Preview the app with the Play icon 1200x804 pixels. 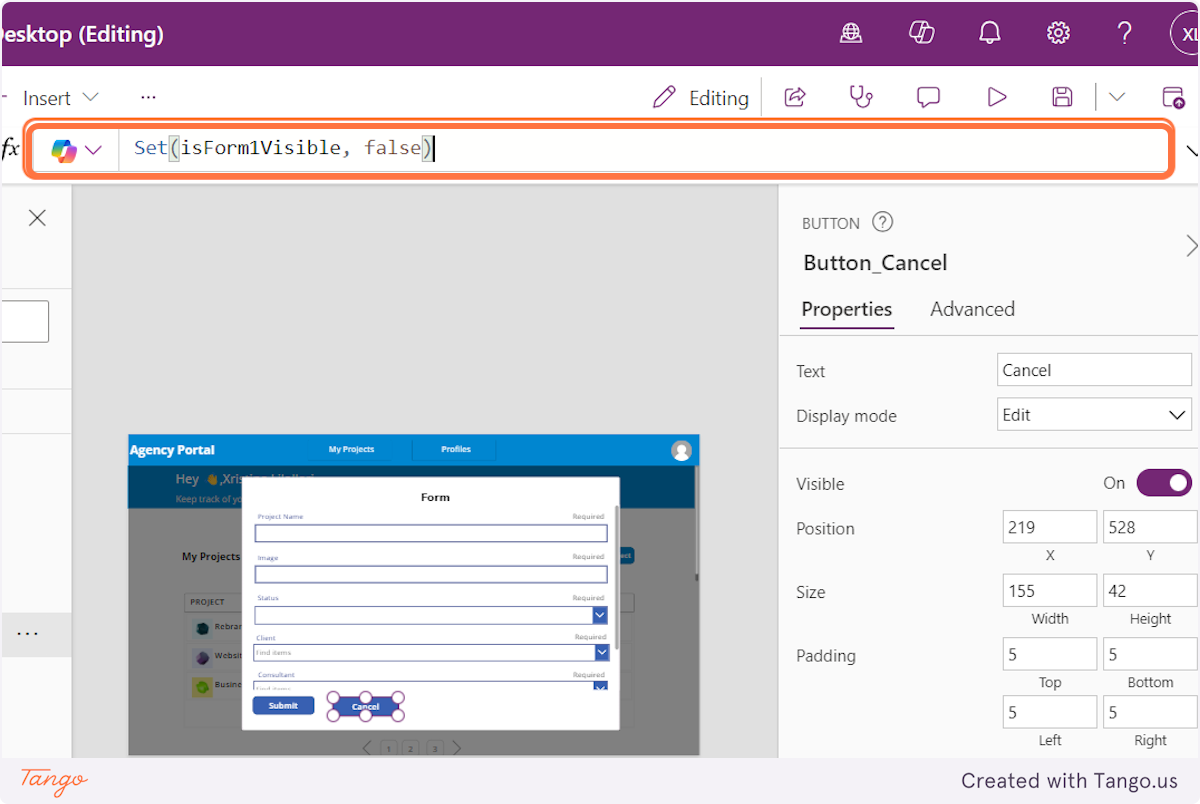pyautogui.click(x=996, y=97)
